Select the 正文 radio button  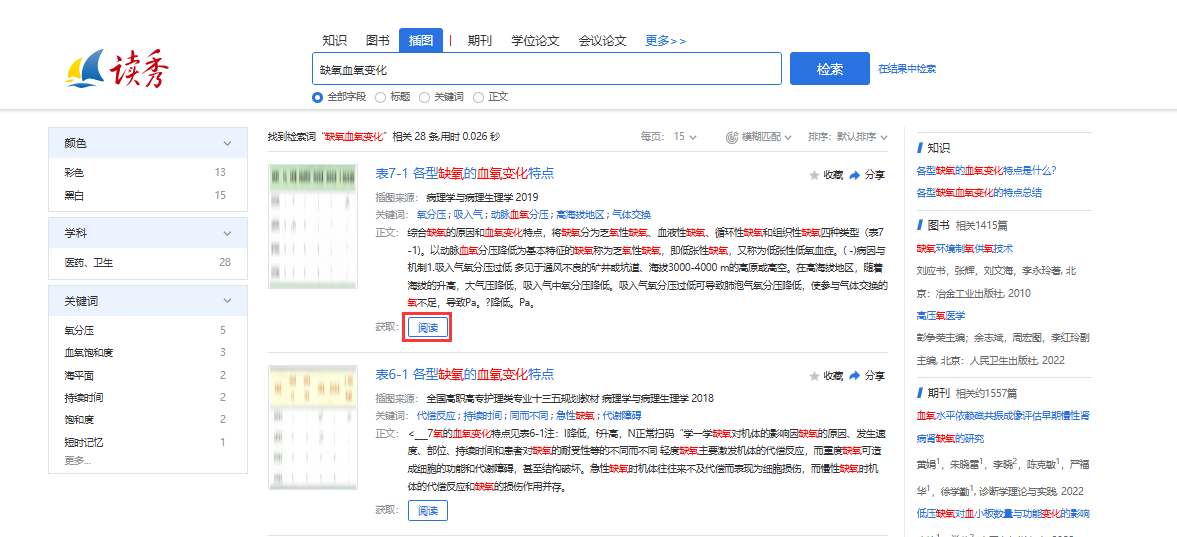tap(478, 97)
